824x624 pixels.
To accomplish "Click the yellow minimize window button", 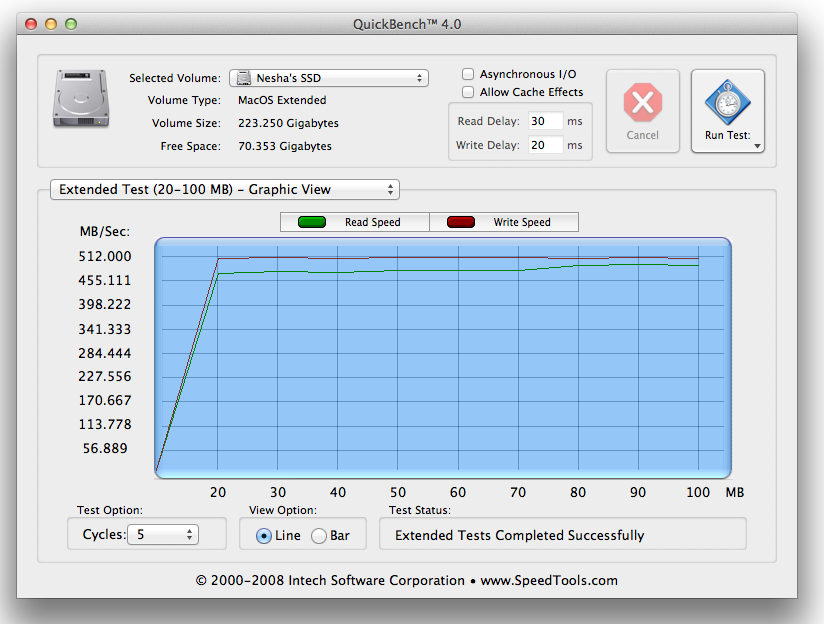I will pos(51,24).
